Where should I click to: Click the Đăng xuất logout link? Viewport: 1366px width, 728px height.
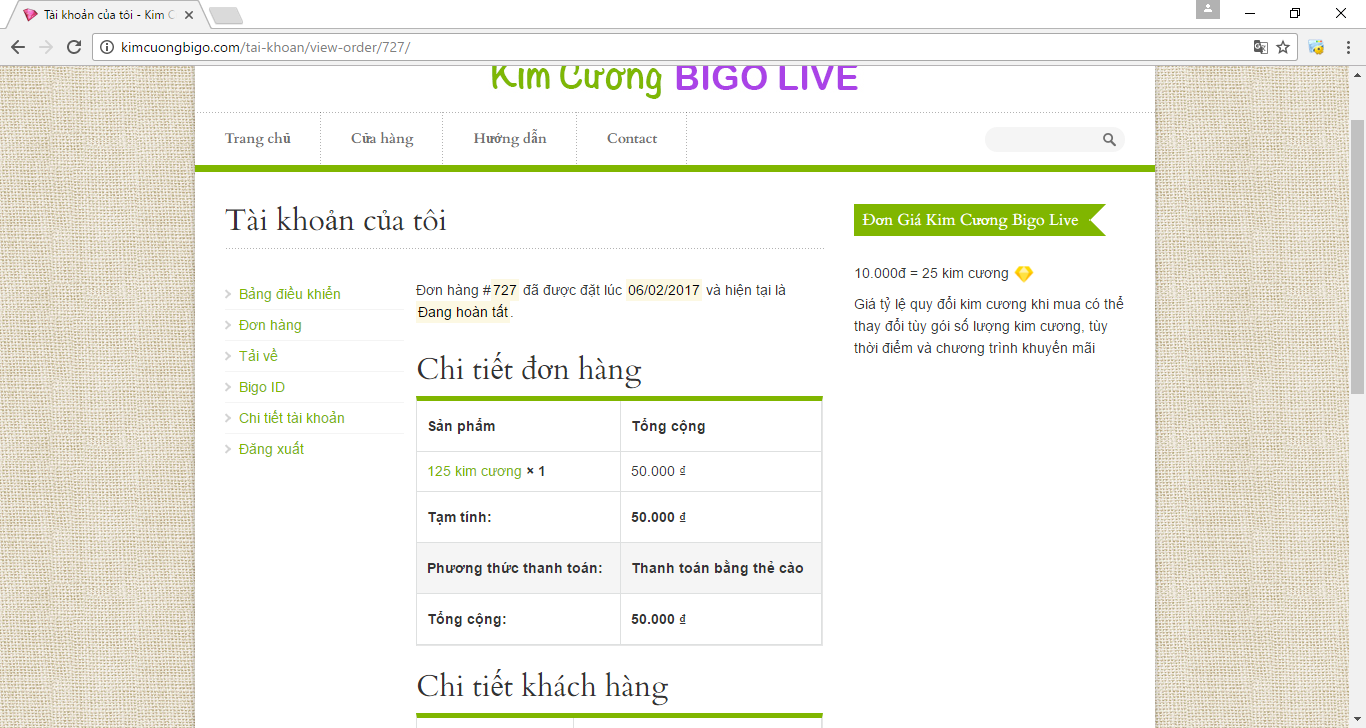(x=271, y=449)
